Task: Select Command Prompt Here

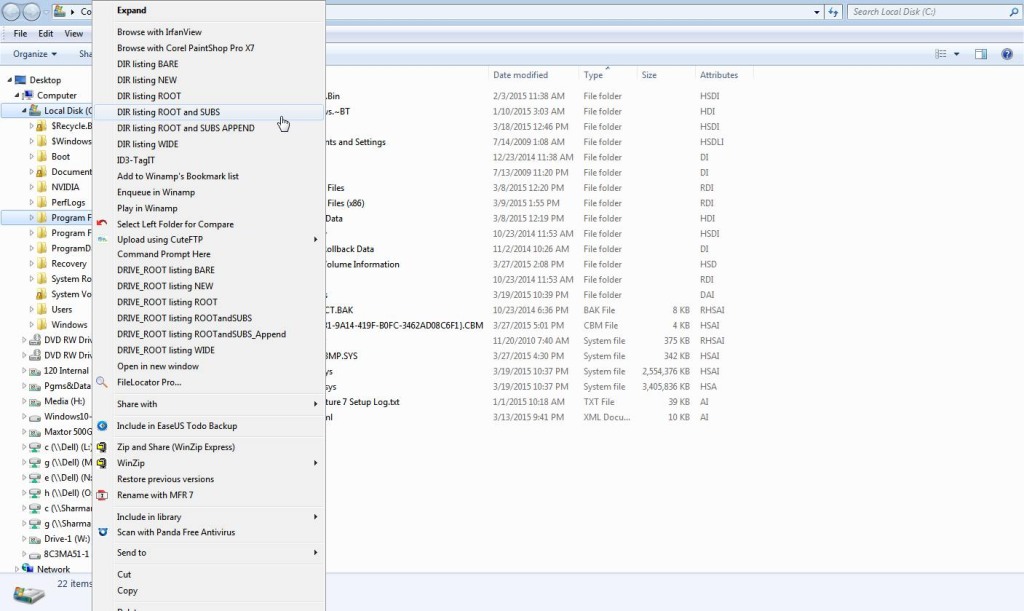Action: click(x=163, y=254)
